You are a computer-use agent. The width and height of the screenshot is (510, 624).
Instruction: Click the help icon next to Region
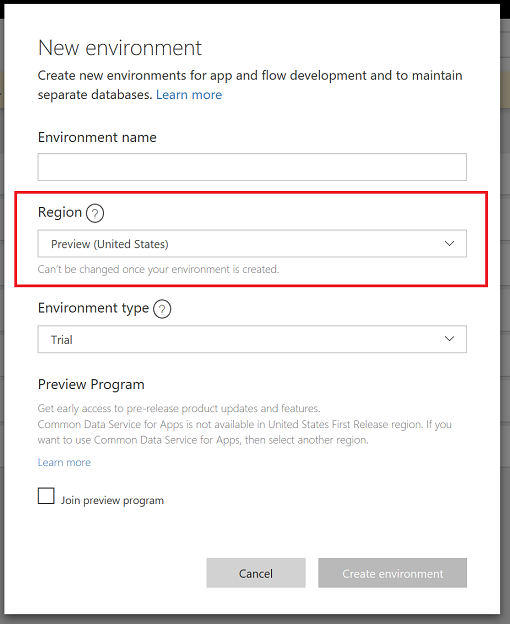coord(95,213)
